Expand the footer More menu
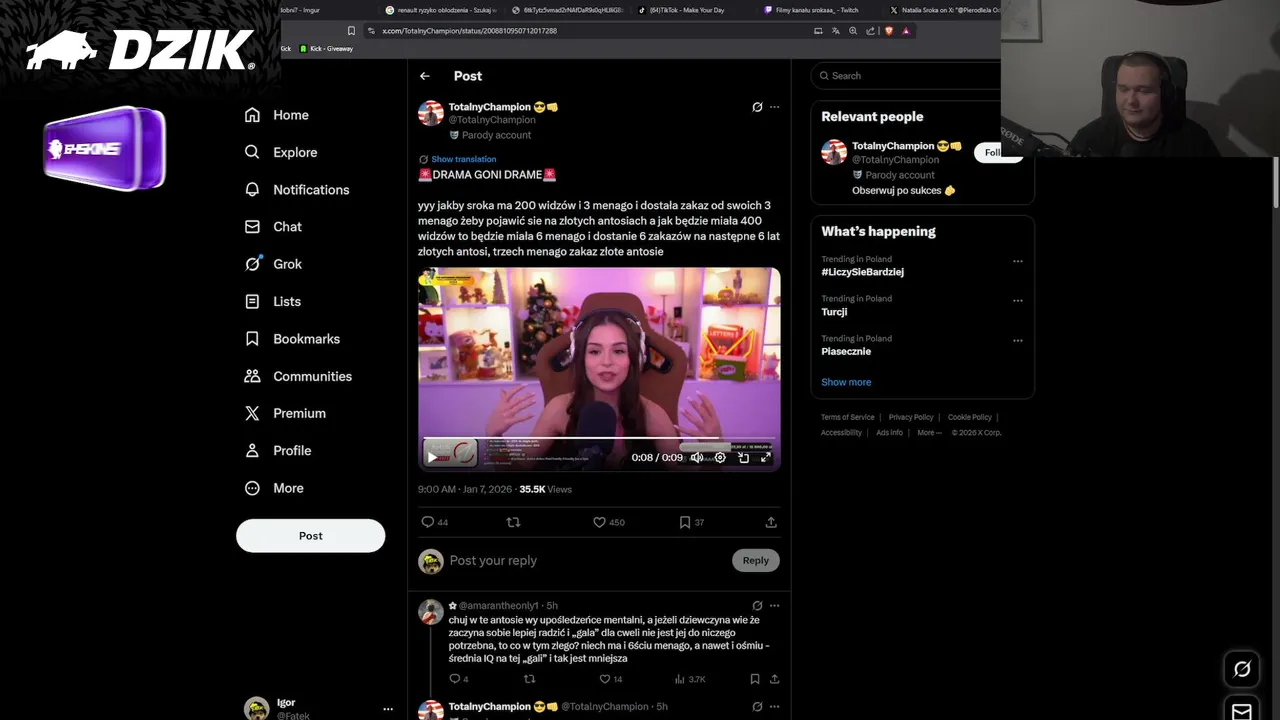 coord(928,433)
